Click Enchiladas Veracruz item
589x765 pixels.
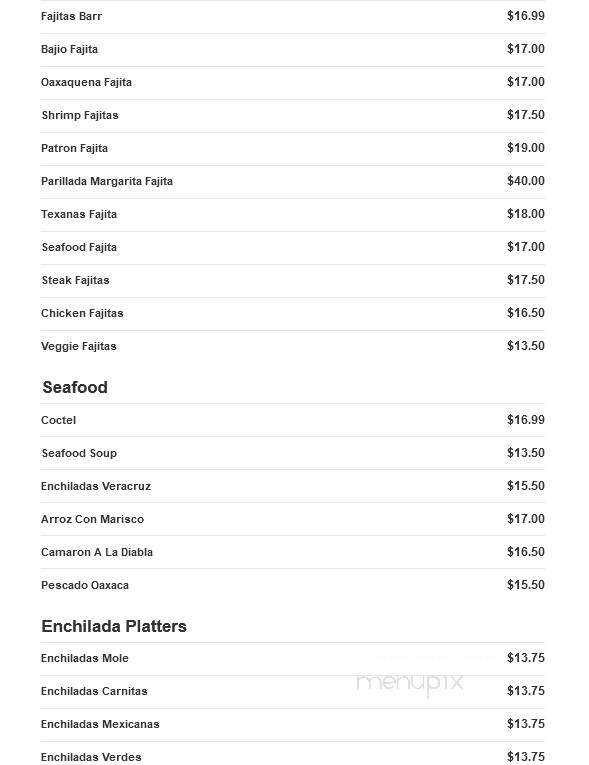[x=96, y=486]
